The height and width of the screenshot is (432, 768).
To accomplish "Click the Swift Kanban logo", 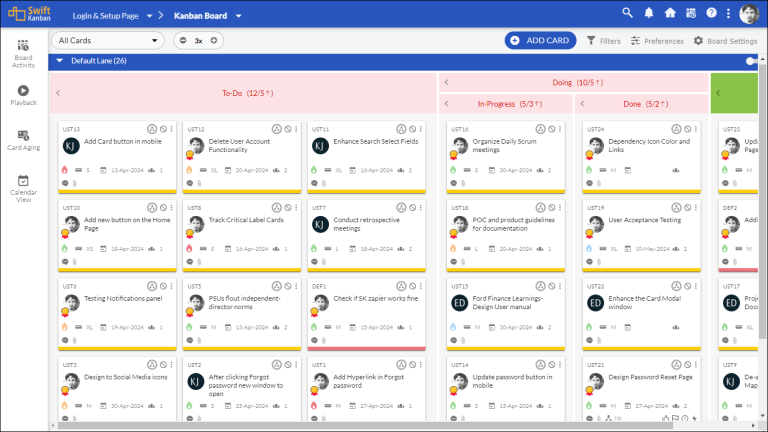I will tap(29, 14).
